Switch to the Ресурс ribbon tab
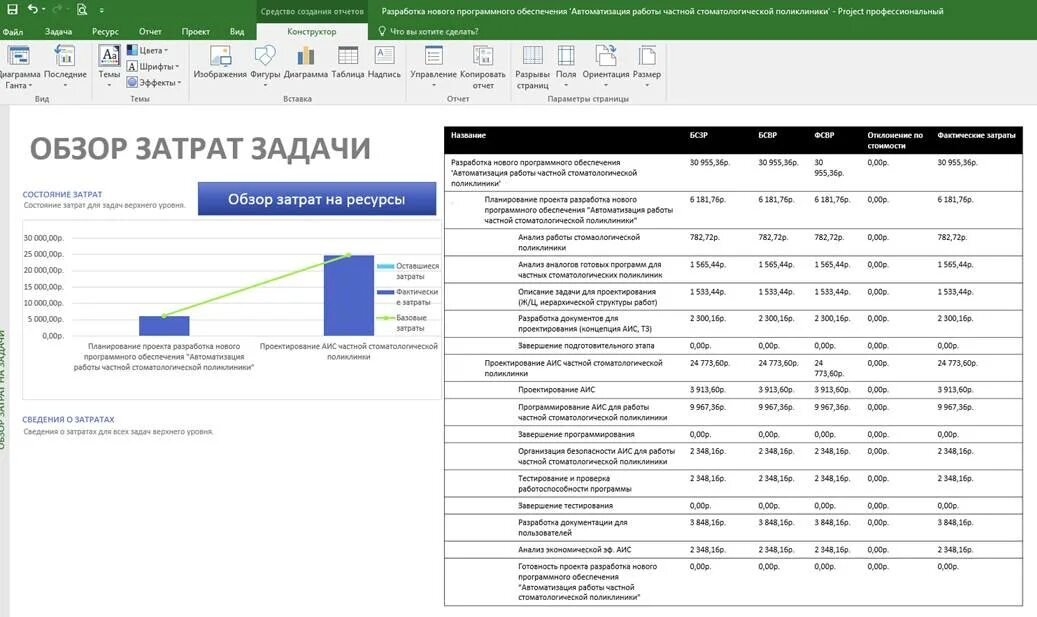This screenshot has width=1037, height=617. pos(105,31)
